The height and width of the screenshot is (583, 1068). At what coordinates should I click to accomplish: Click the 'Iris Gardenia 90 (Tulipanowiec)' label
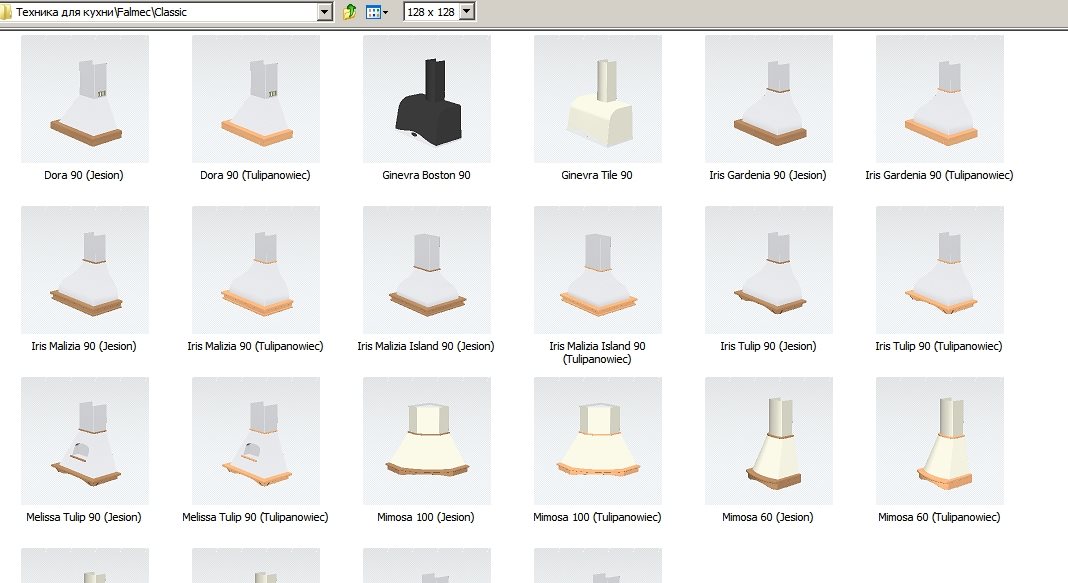pos(939,175)
